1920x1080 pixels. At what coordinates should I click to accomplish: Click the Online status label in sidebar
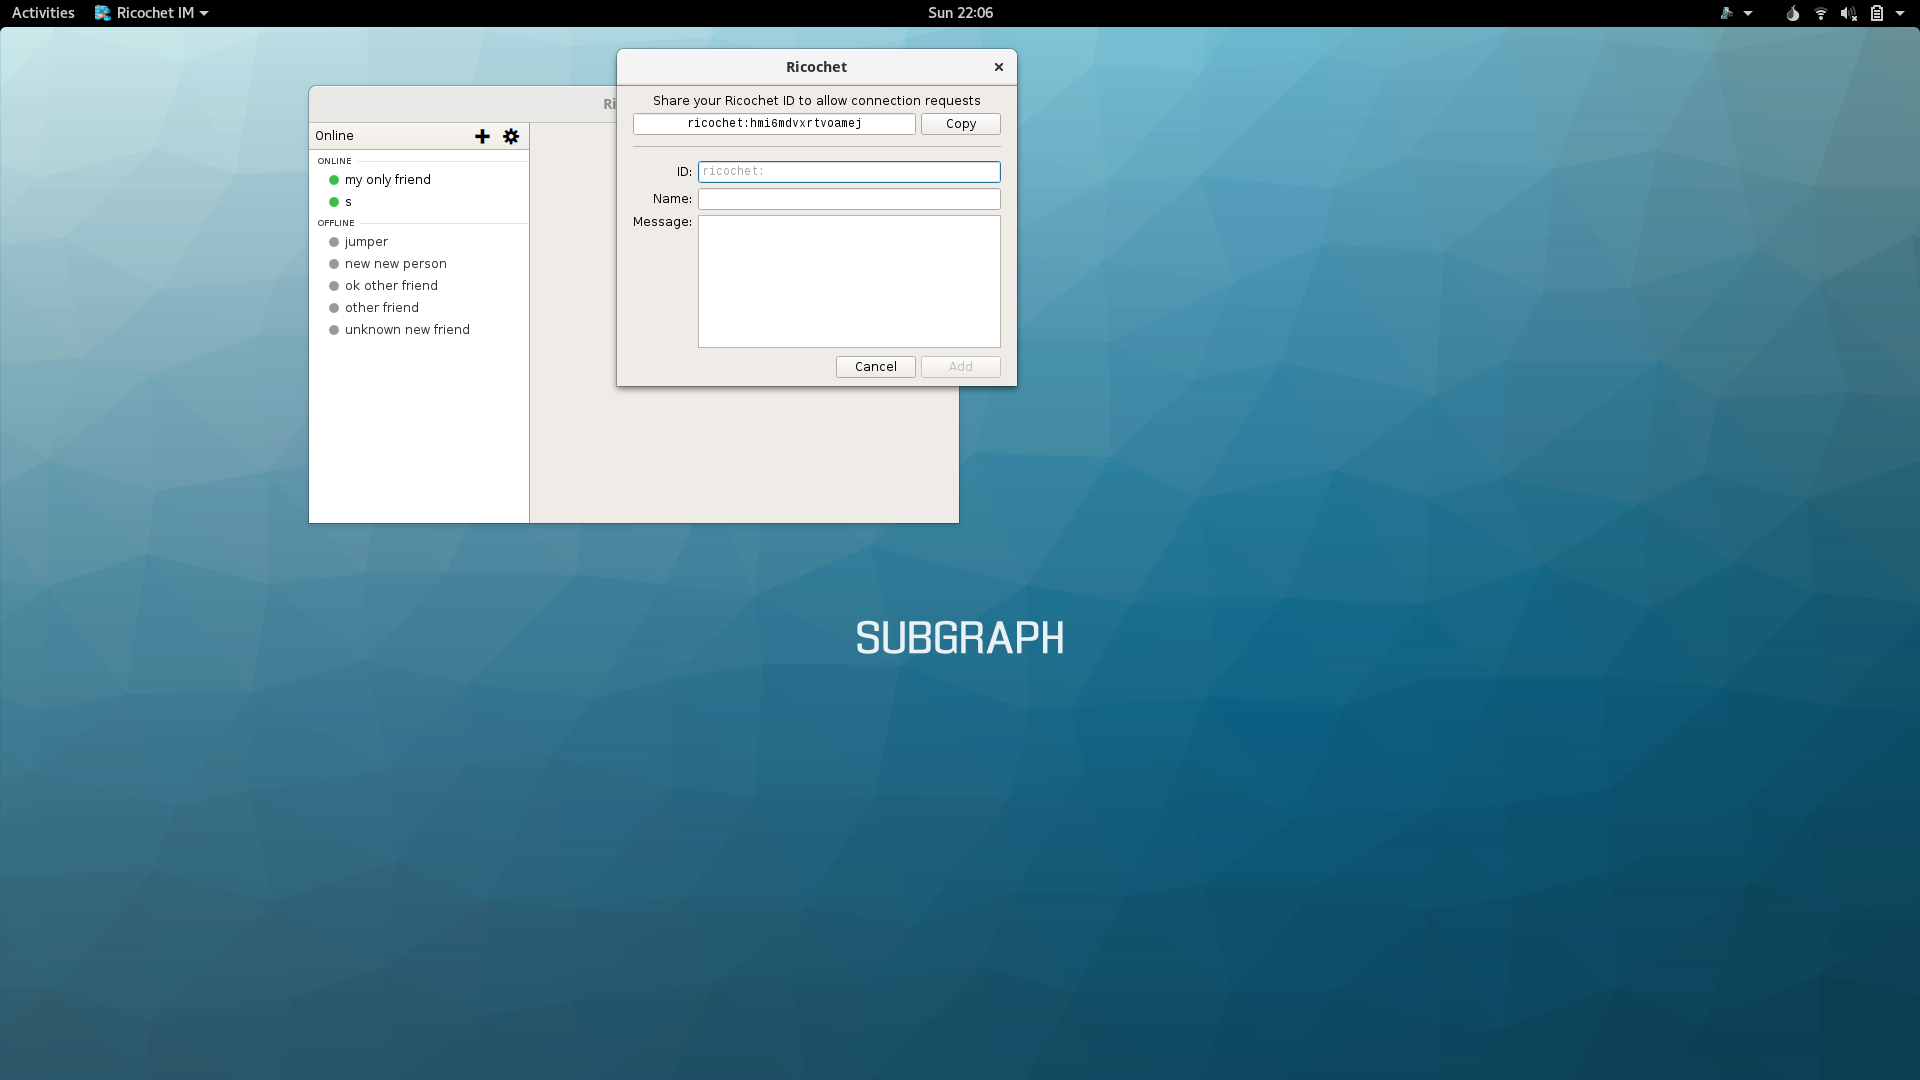tap(334, 136)
